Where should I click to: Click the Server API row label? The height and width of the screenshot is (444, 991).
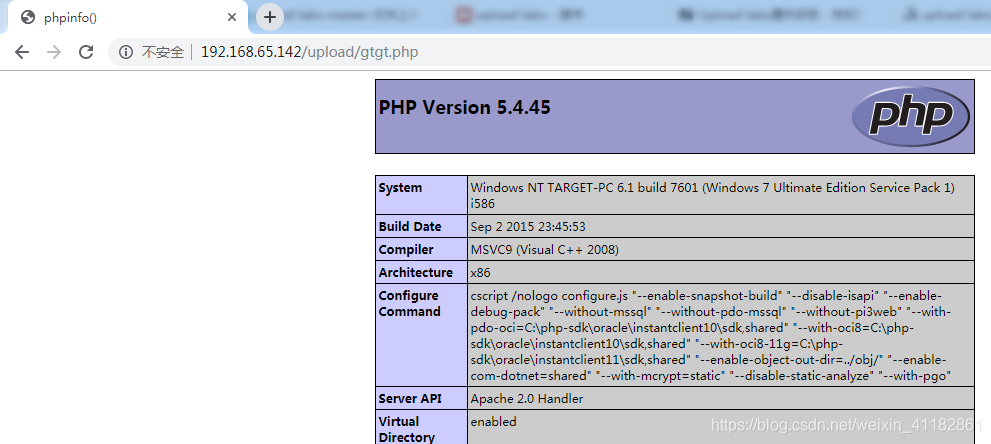pyautogui.click(x=410, y=399)
